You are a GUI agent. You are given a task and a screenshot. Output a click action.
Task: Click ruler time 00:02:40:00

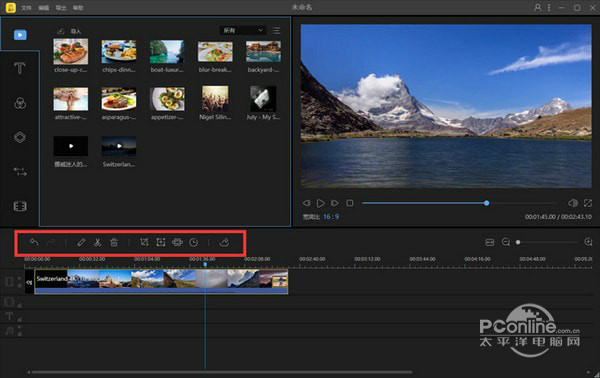pyautogui.click(x=312, y=259)
